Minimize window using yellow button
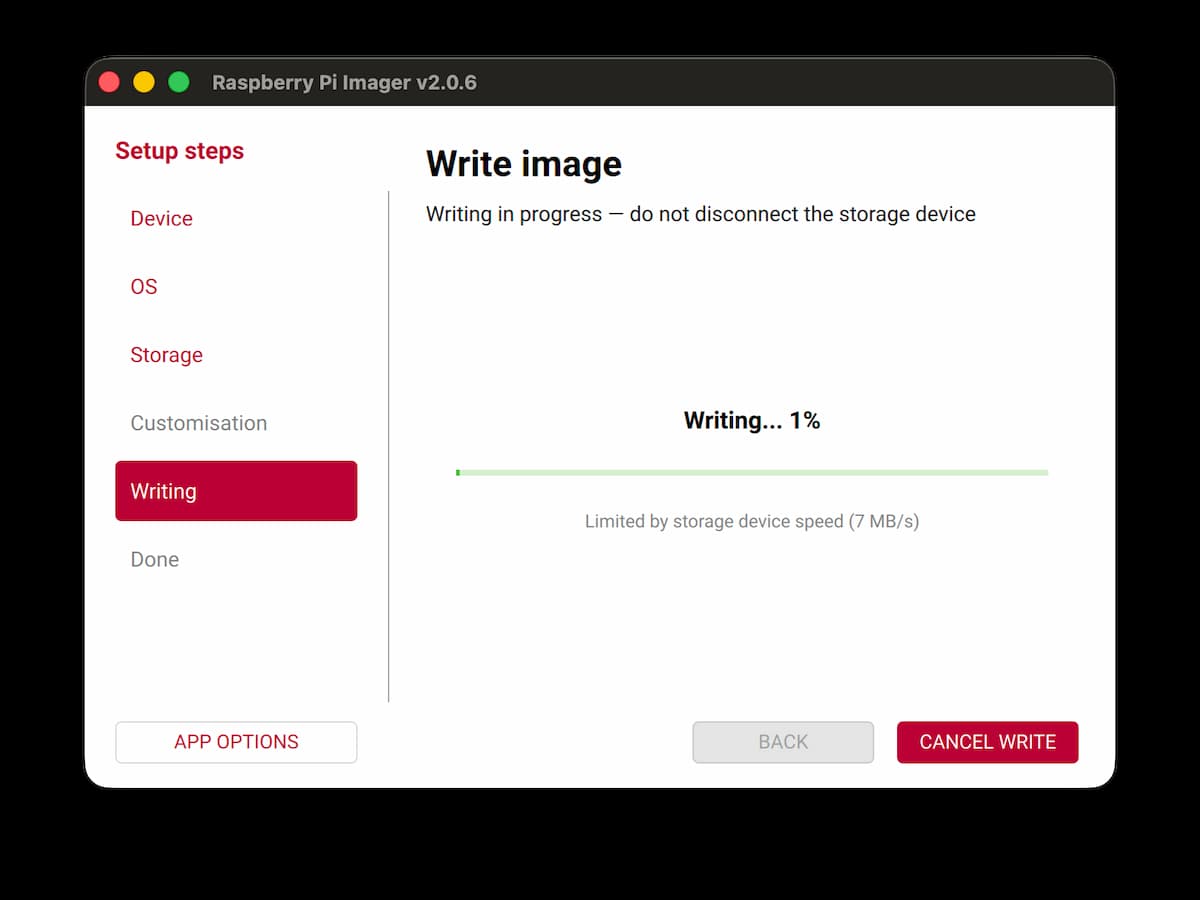1200x900 pixels. [144, 82]
